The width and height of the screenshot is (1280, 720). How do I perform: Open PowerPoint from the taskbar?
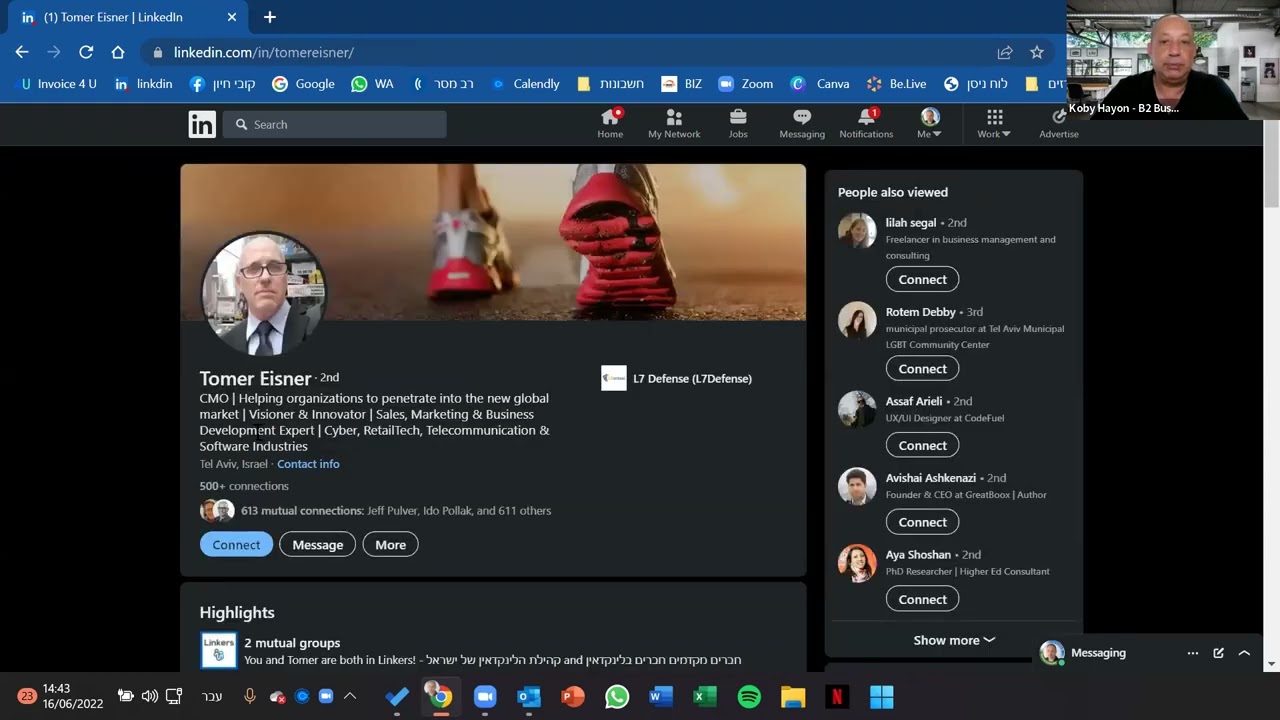pyautogui.click(x=573, y=696)
